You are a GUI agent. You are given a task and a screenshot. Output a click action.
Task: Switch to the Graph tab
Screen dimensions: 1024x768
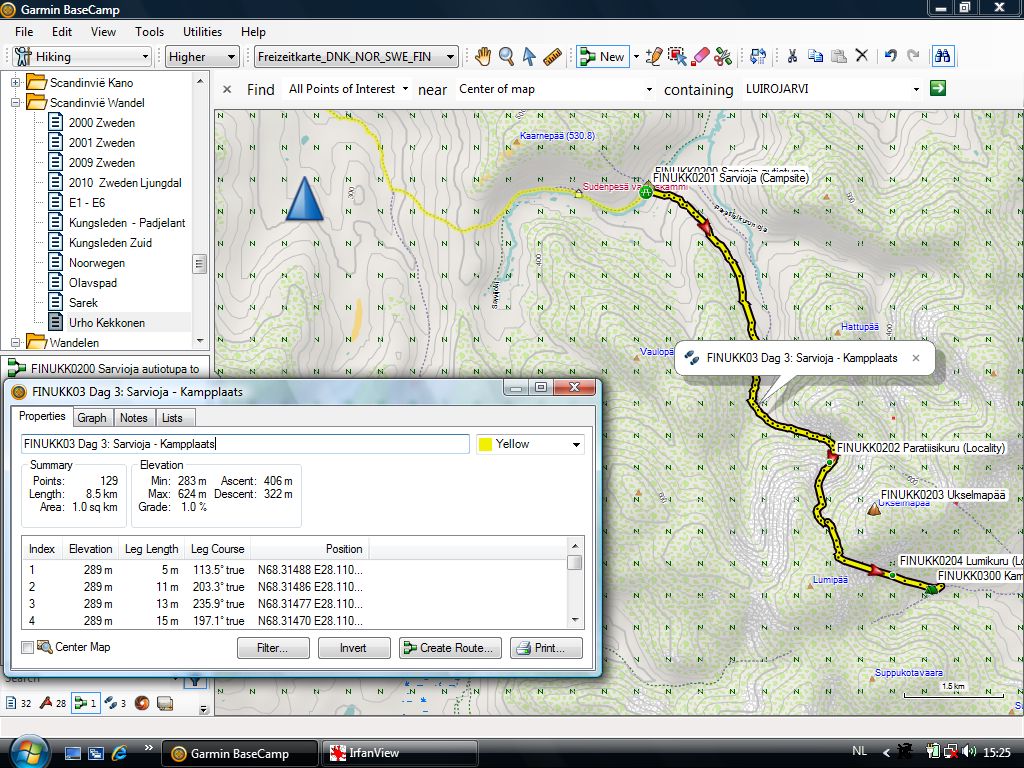tap(92, 418)
